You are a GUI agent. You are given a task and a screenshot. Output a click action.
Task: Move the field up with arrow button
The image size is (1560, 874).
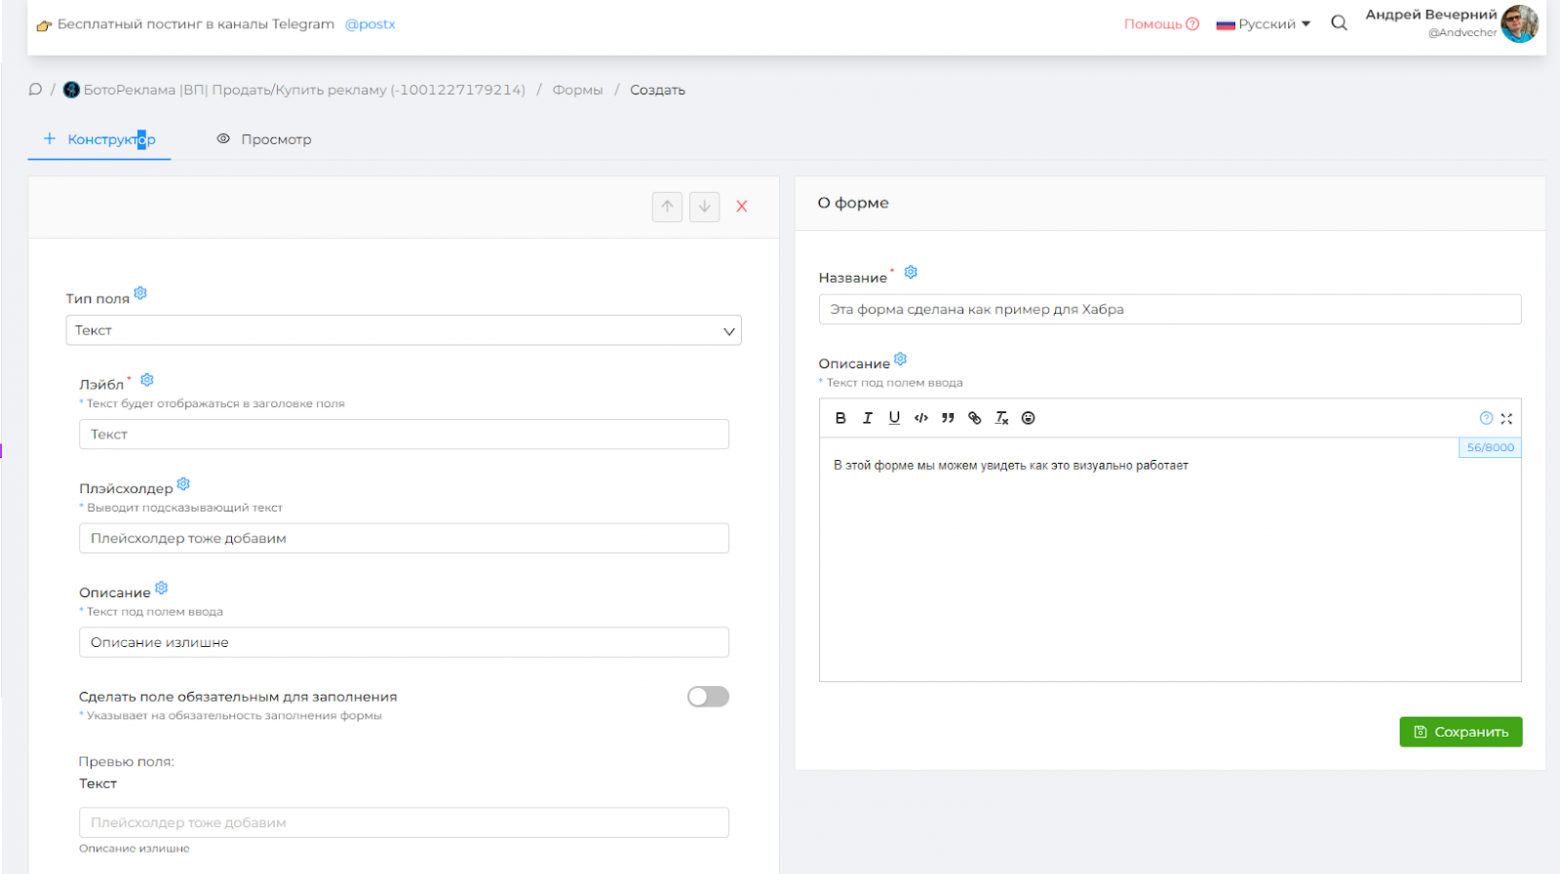(667, 206)
